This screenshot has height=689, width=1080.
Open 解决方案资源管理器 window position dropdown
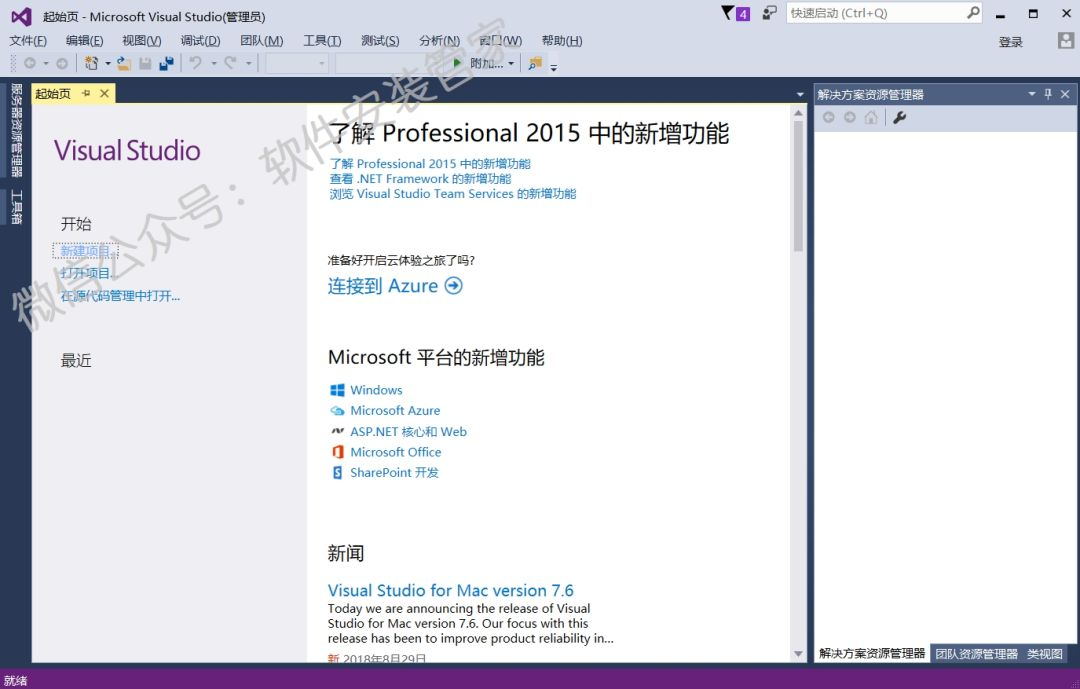coord(1032,94)
